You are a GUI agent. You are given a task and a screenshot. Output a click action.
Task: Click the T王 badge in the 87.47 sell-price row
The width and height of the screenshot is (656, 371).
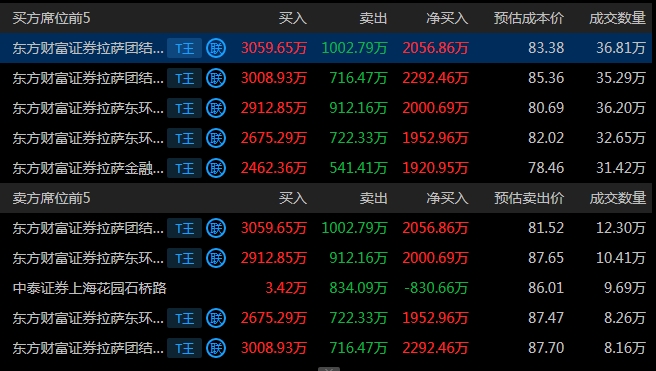click(x=184, y=318)
